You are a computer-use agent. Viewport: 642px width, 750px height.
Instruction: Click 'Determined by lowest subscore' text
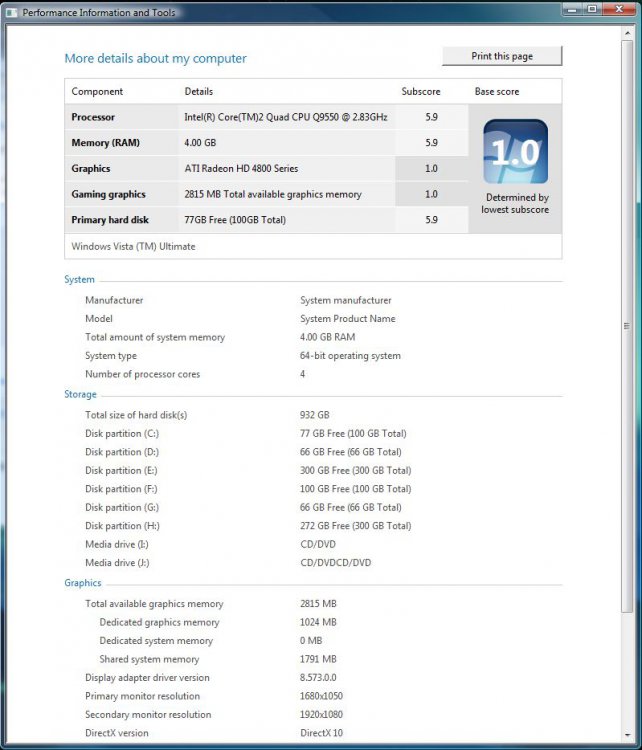coord(515,203)
